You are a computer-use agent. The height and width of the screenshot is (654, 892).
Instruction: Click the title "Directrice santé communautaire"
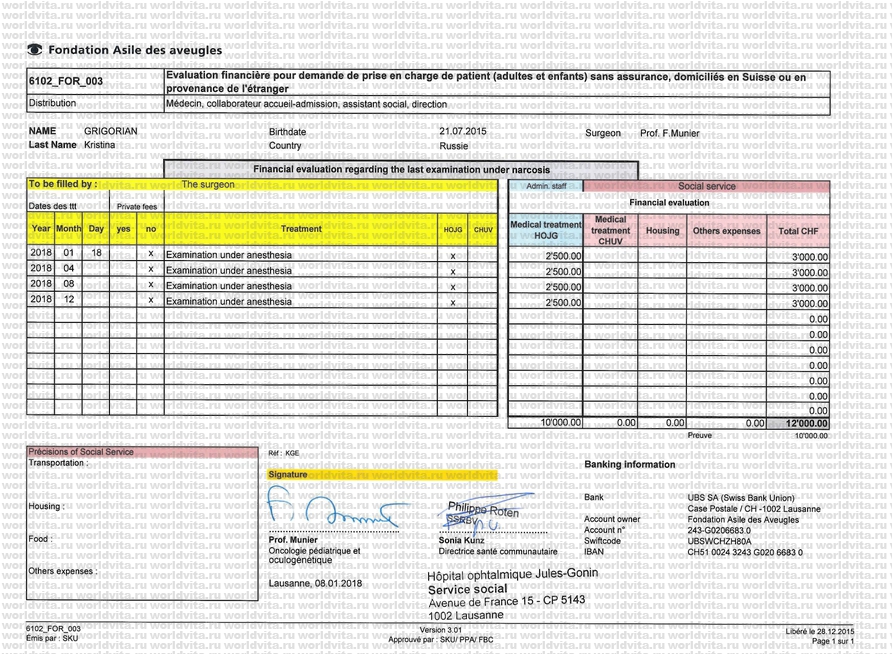498,551
